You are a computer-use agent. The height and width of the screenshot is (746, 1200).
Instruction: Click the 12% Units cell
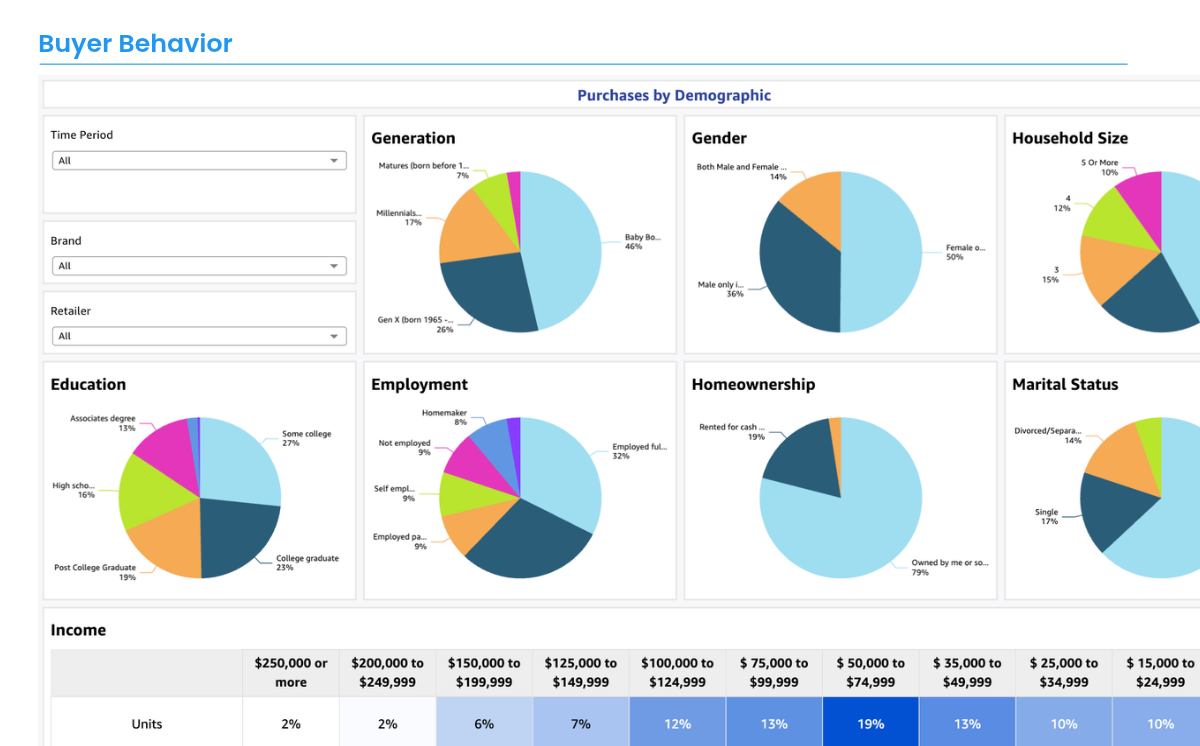tap(678, 724)
